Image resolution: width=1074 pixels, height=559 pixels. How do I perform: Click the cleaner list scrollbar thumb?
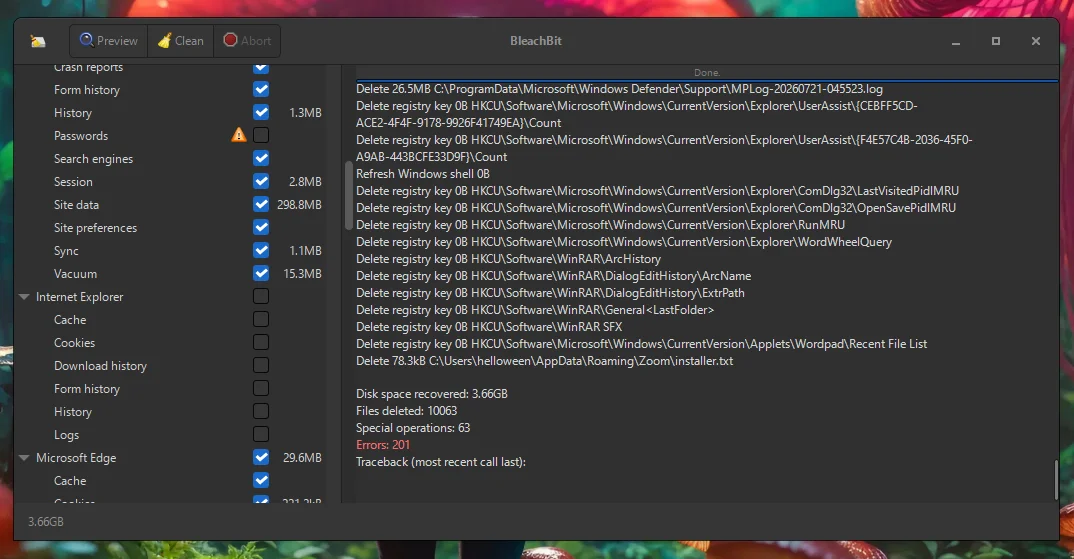click(348, 195)
